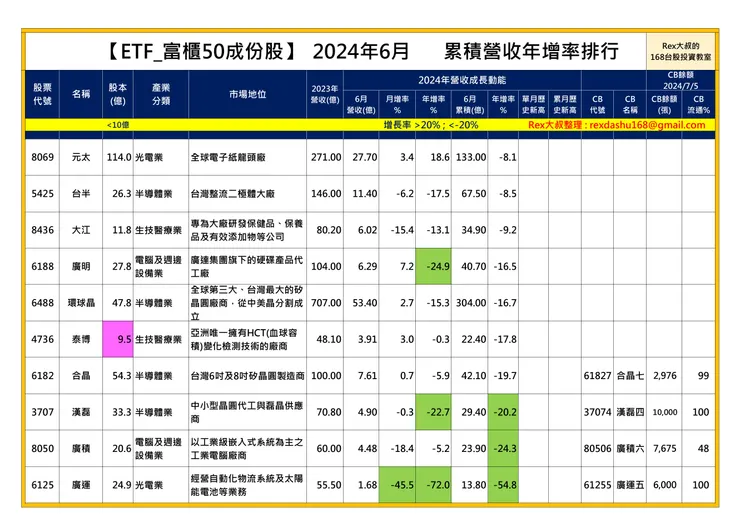Click the Rex大叔的168台股投資教室 badge
Image resolution: width=740 pixels, height=523 pixels.
pos(681,51)
